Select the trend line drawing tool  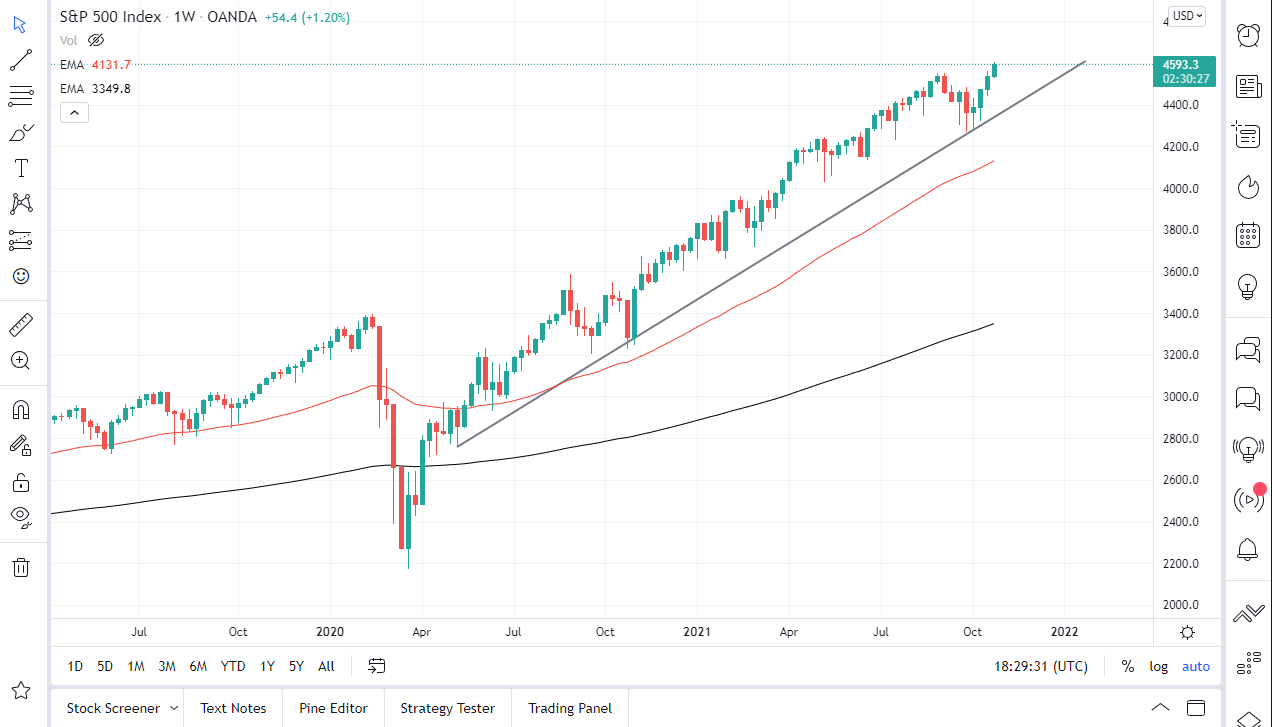pos(20,60)
